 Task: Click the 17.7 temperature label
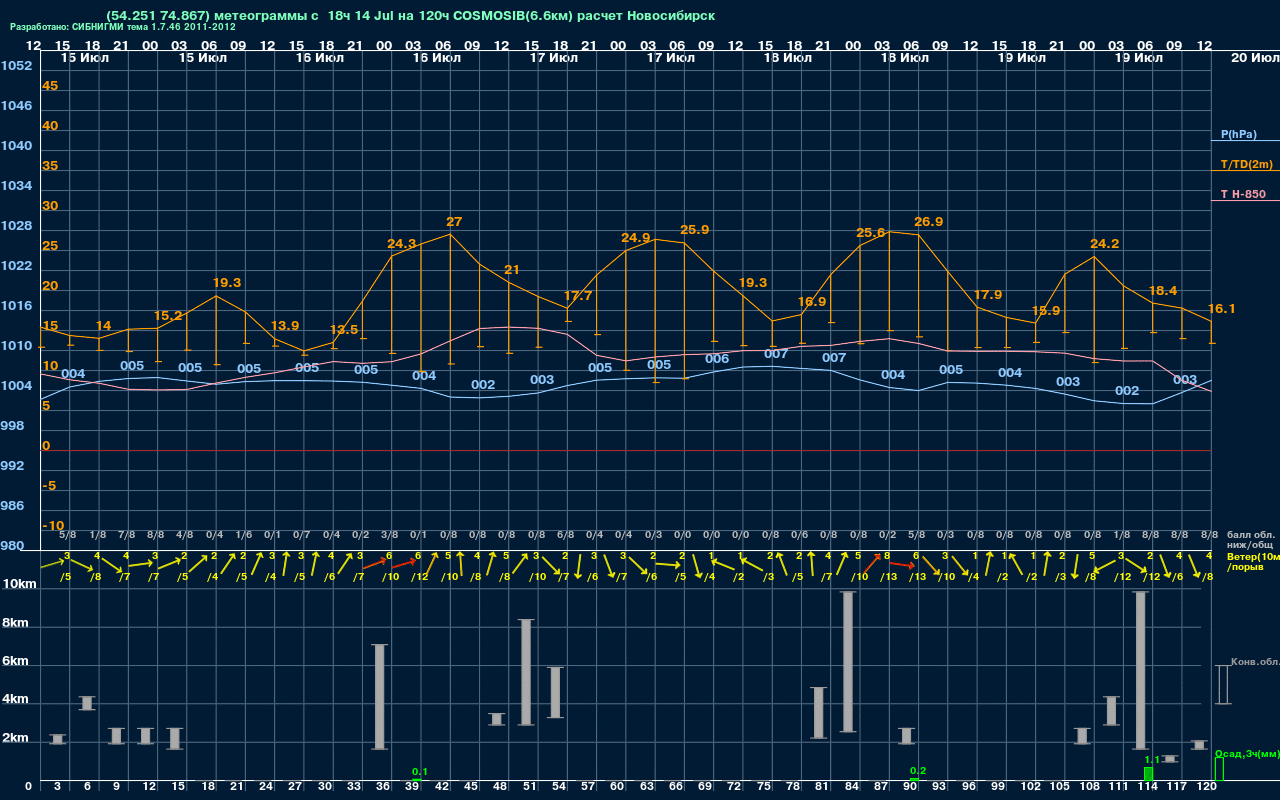[x=578, y=296]
